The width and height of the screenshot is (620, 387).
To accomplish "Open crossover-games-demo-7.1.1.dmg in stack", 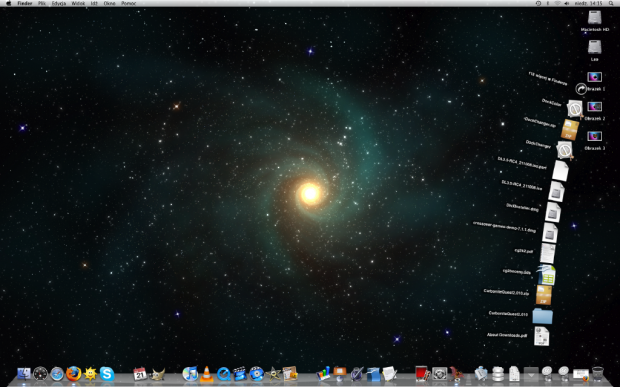I will pyautogui.click(x=550, y=233).
